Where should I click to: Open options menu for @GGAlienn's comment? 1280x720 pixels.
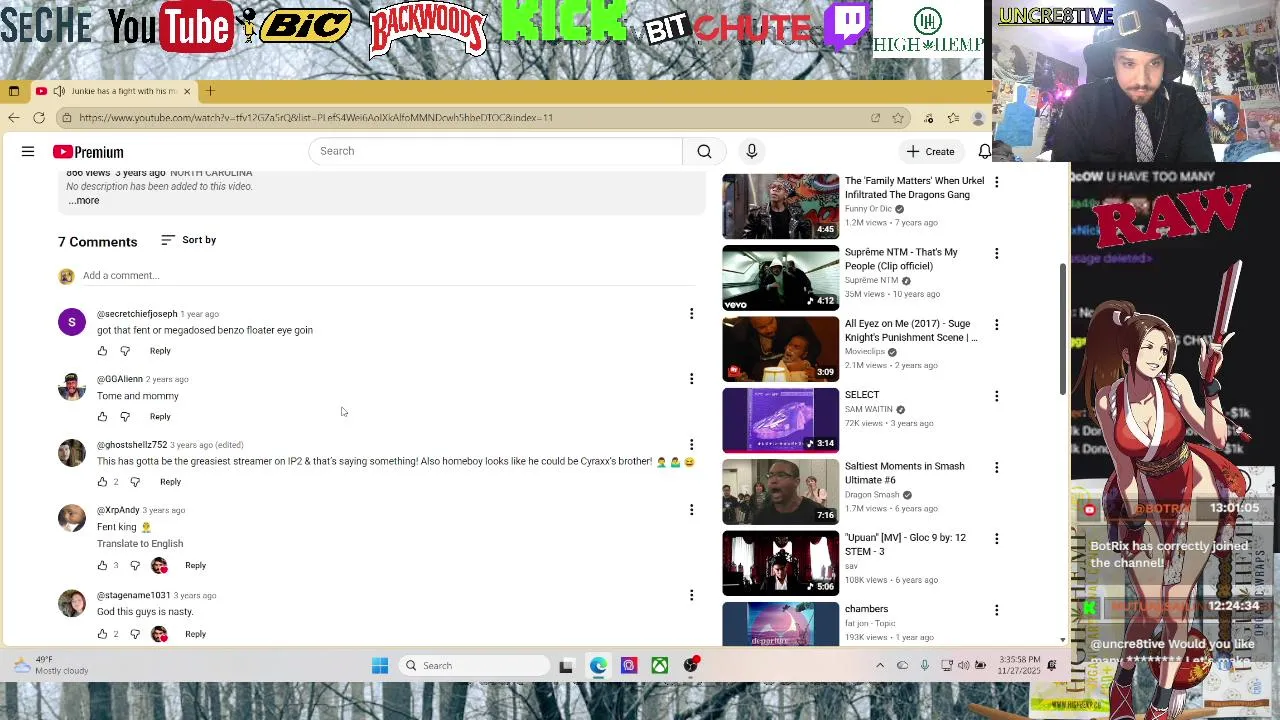pyautogui.click(x=691, y=379)
